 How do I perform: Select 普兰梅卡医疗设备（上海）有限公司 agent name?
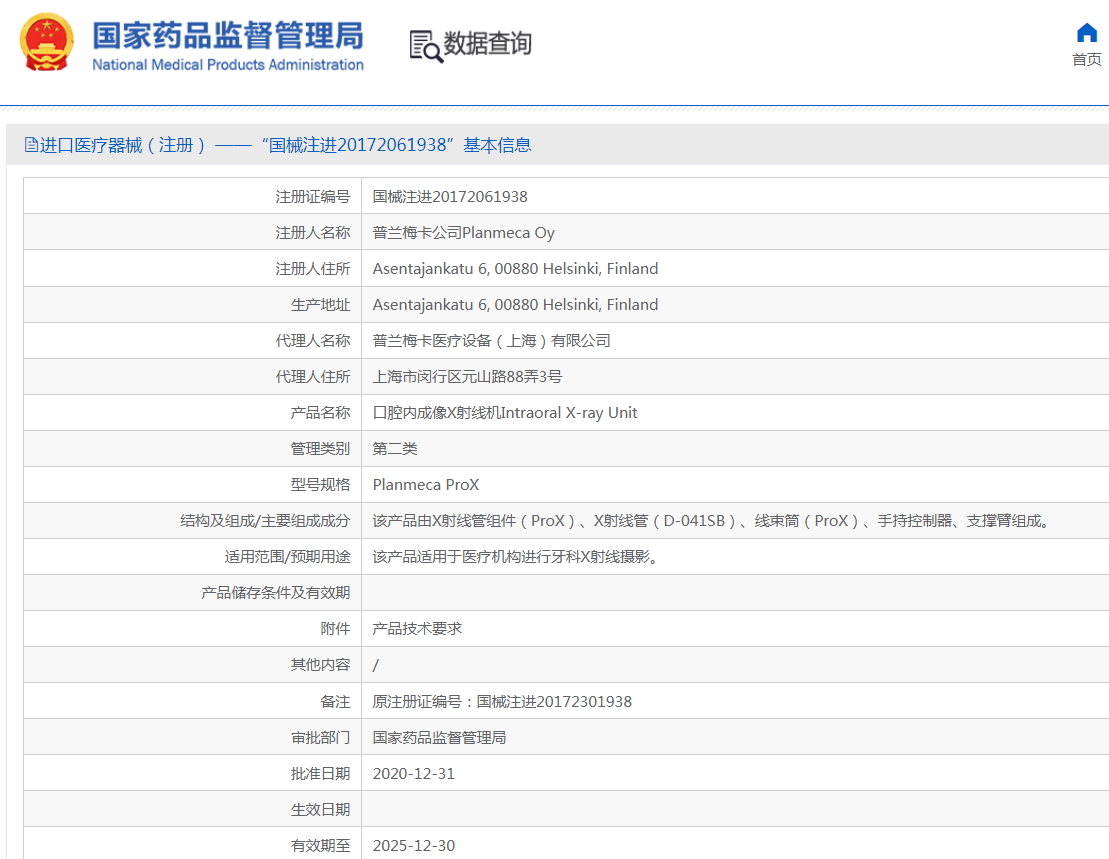[492, 341]
